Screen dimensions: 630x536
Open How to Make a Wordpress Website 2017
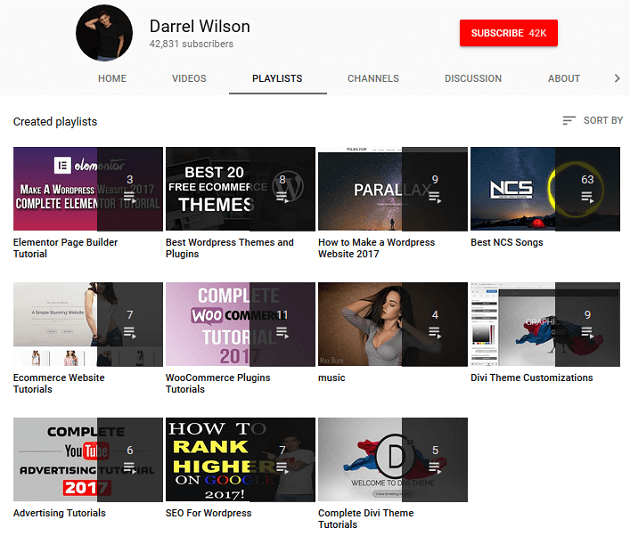click(376, 248)
